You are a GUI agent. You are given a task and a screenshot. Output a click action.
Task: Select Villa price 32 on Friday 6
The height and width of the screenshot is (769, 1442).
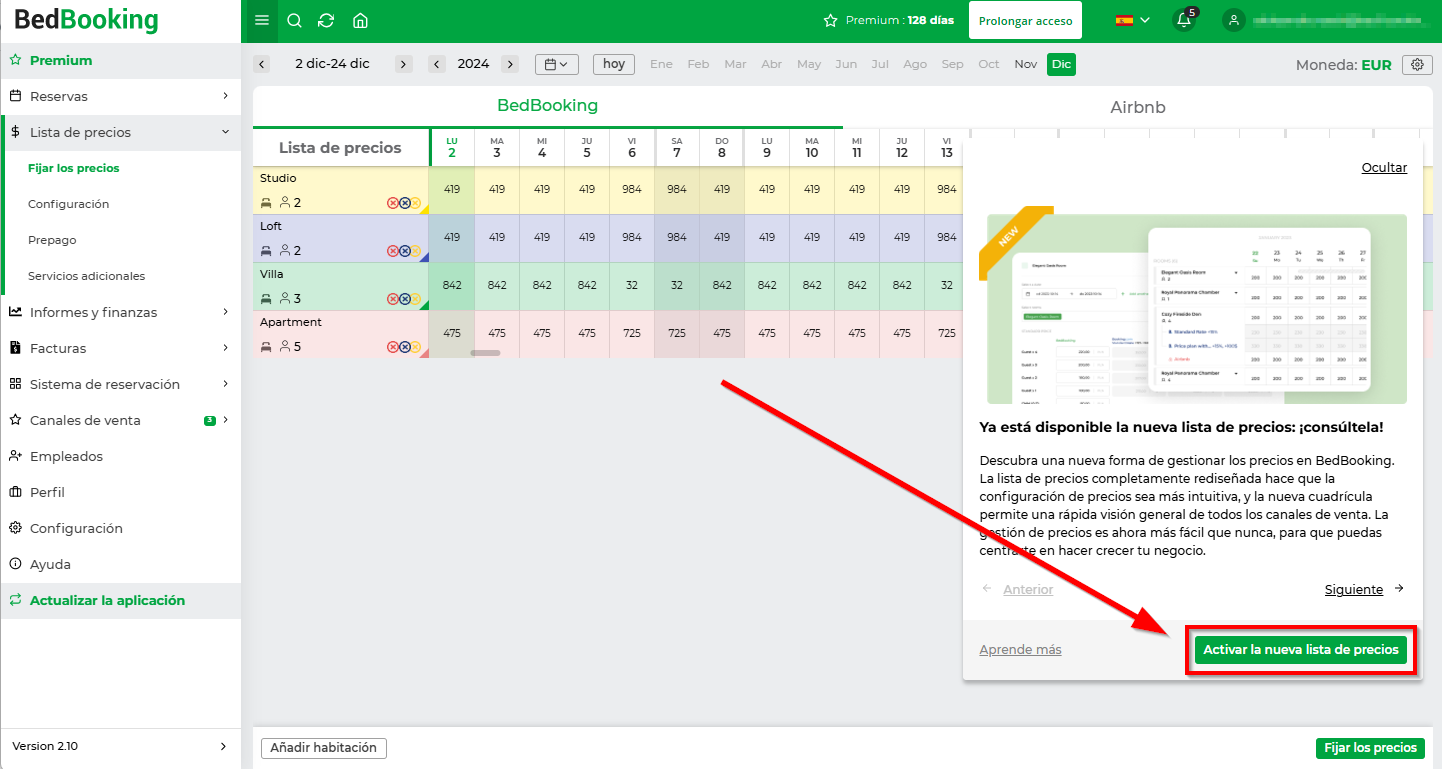(632, 285)
